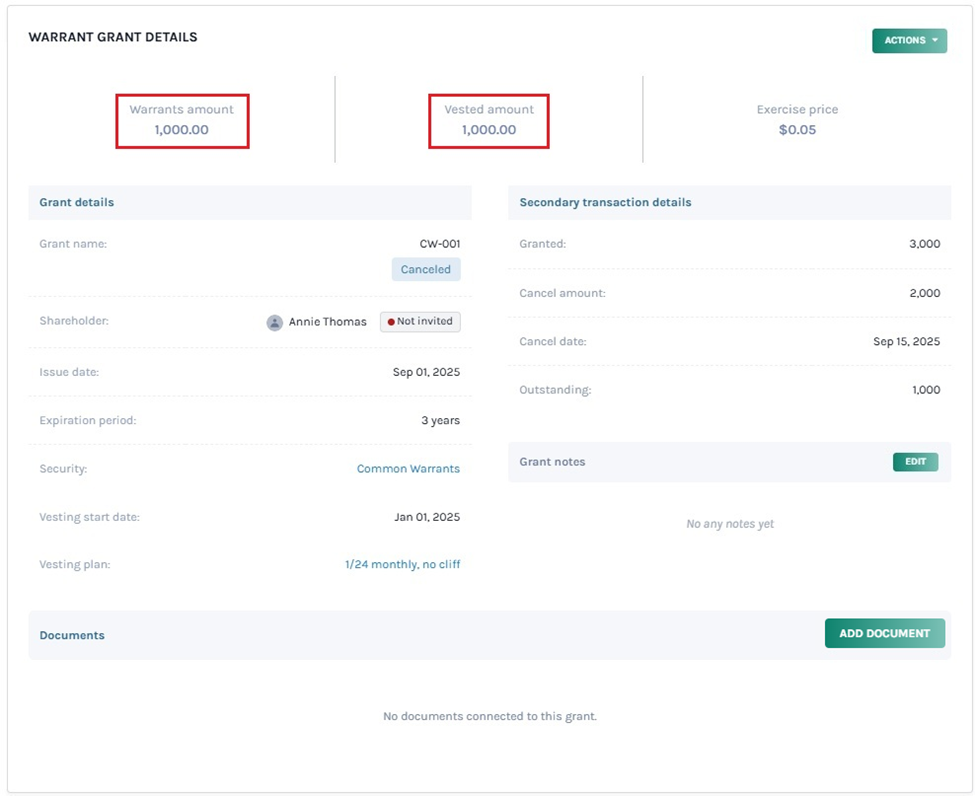Click Annie Thomas's avatar icon

274,322
